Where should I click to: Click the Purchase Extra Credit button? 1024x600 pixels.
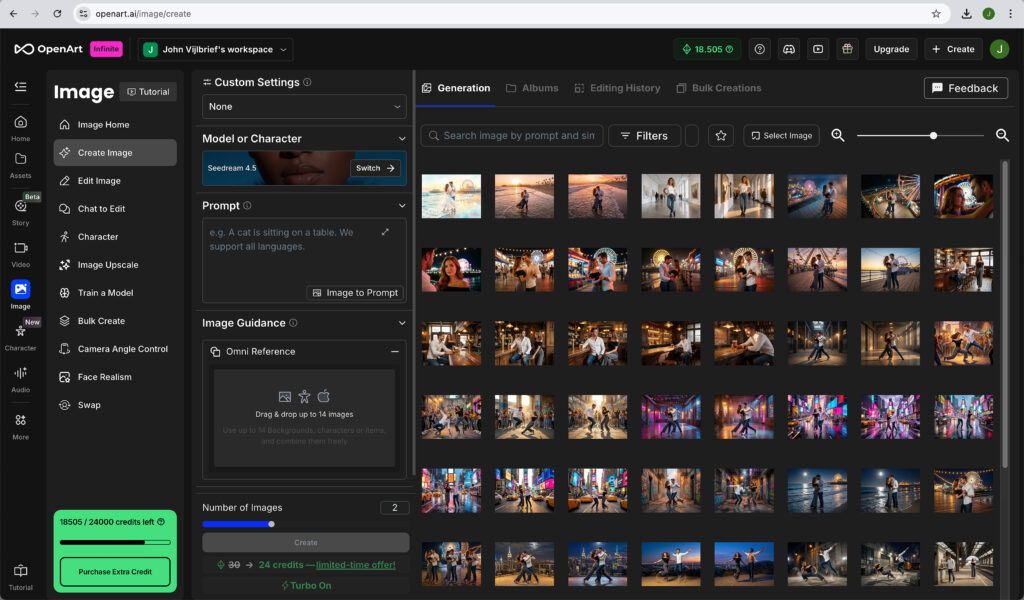coord(115,572)
